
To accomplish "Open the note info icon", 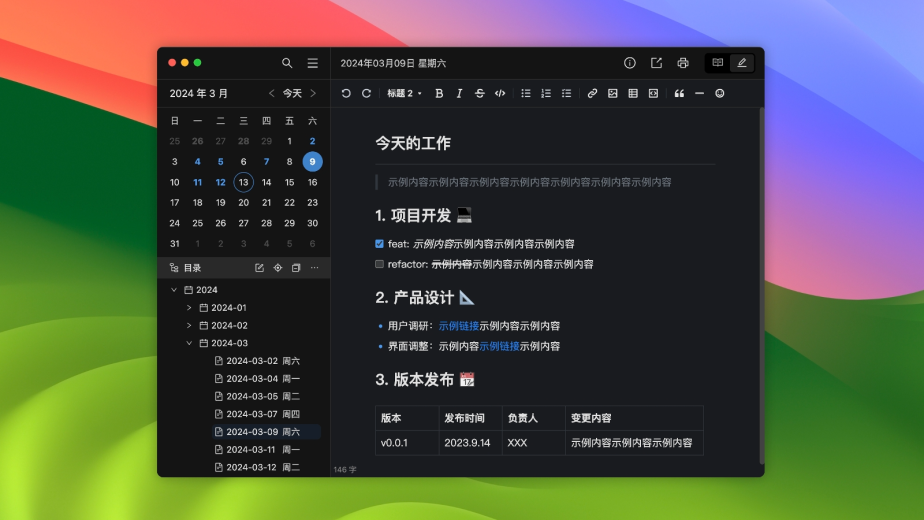I will coord(630,63).
